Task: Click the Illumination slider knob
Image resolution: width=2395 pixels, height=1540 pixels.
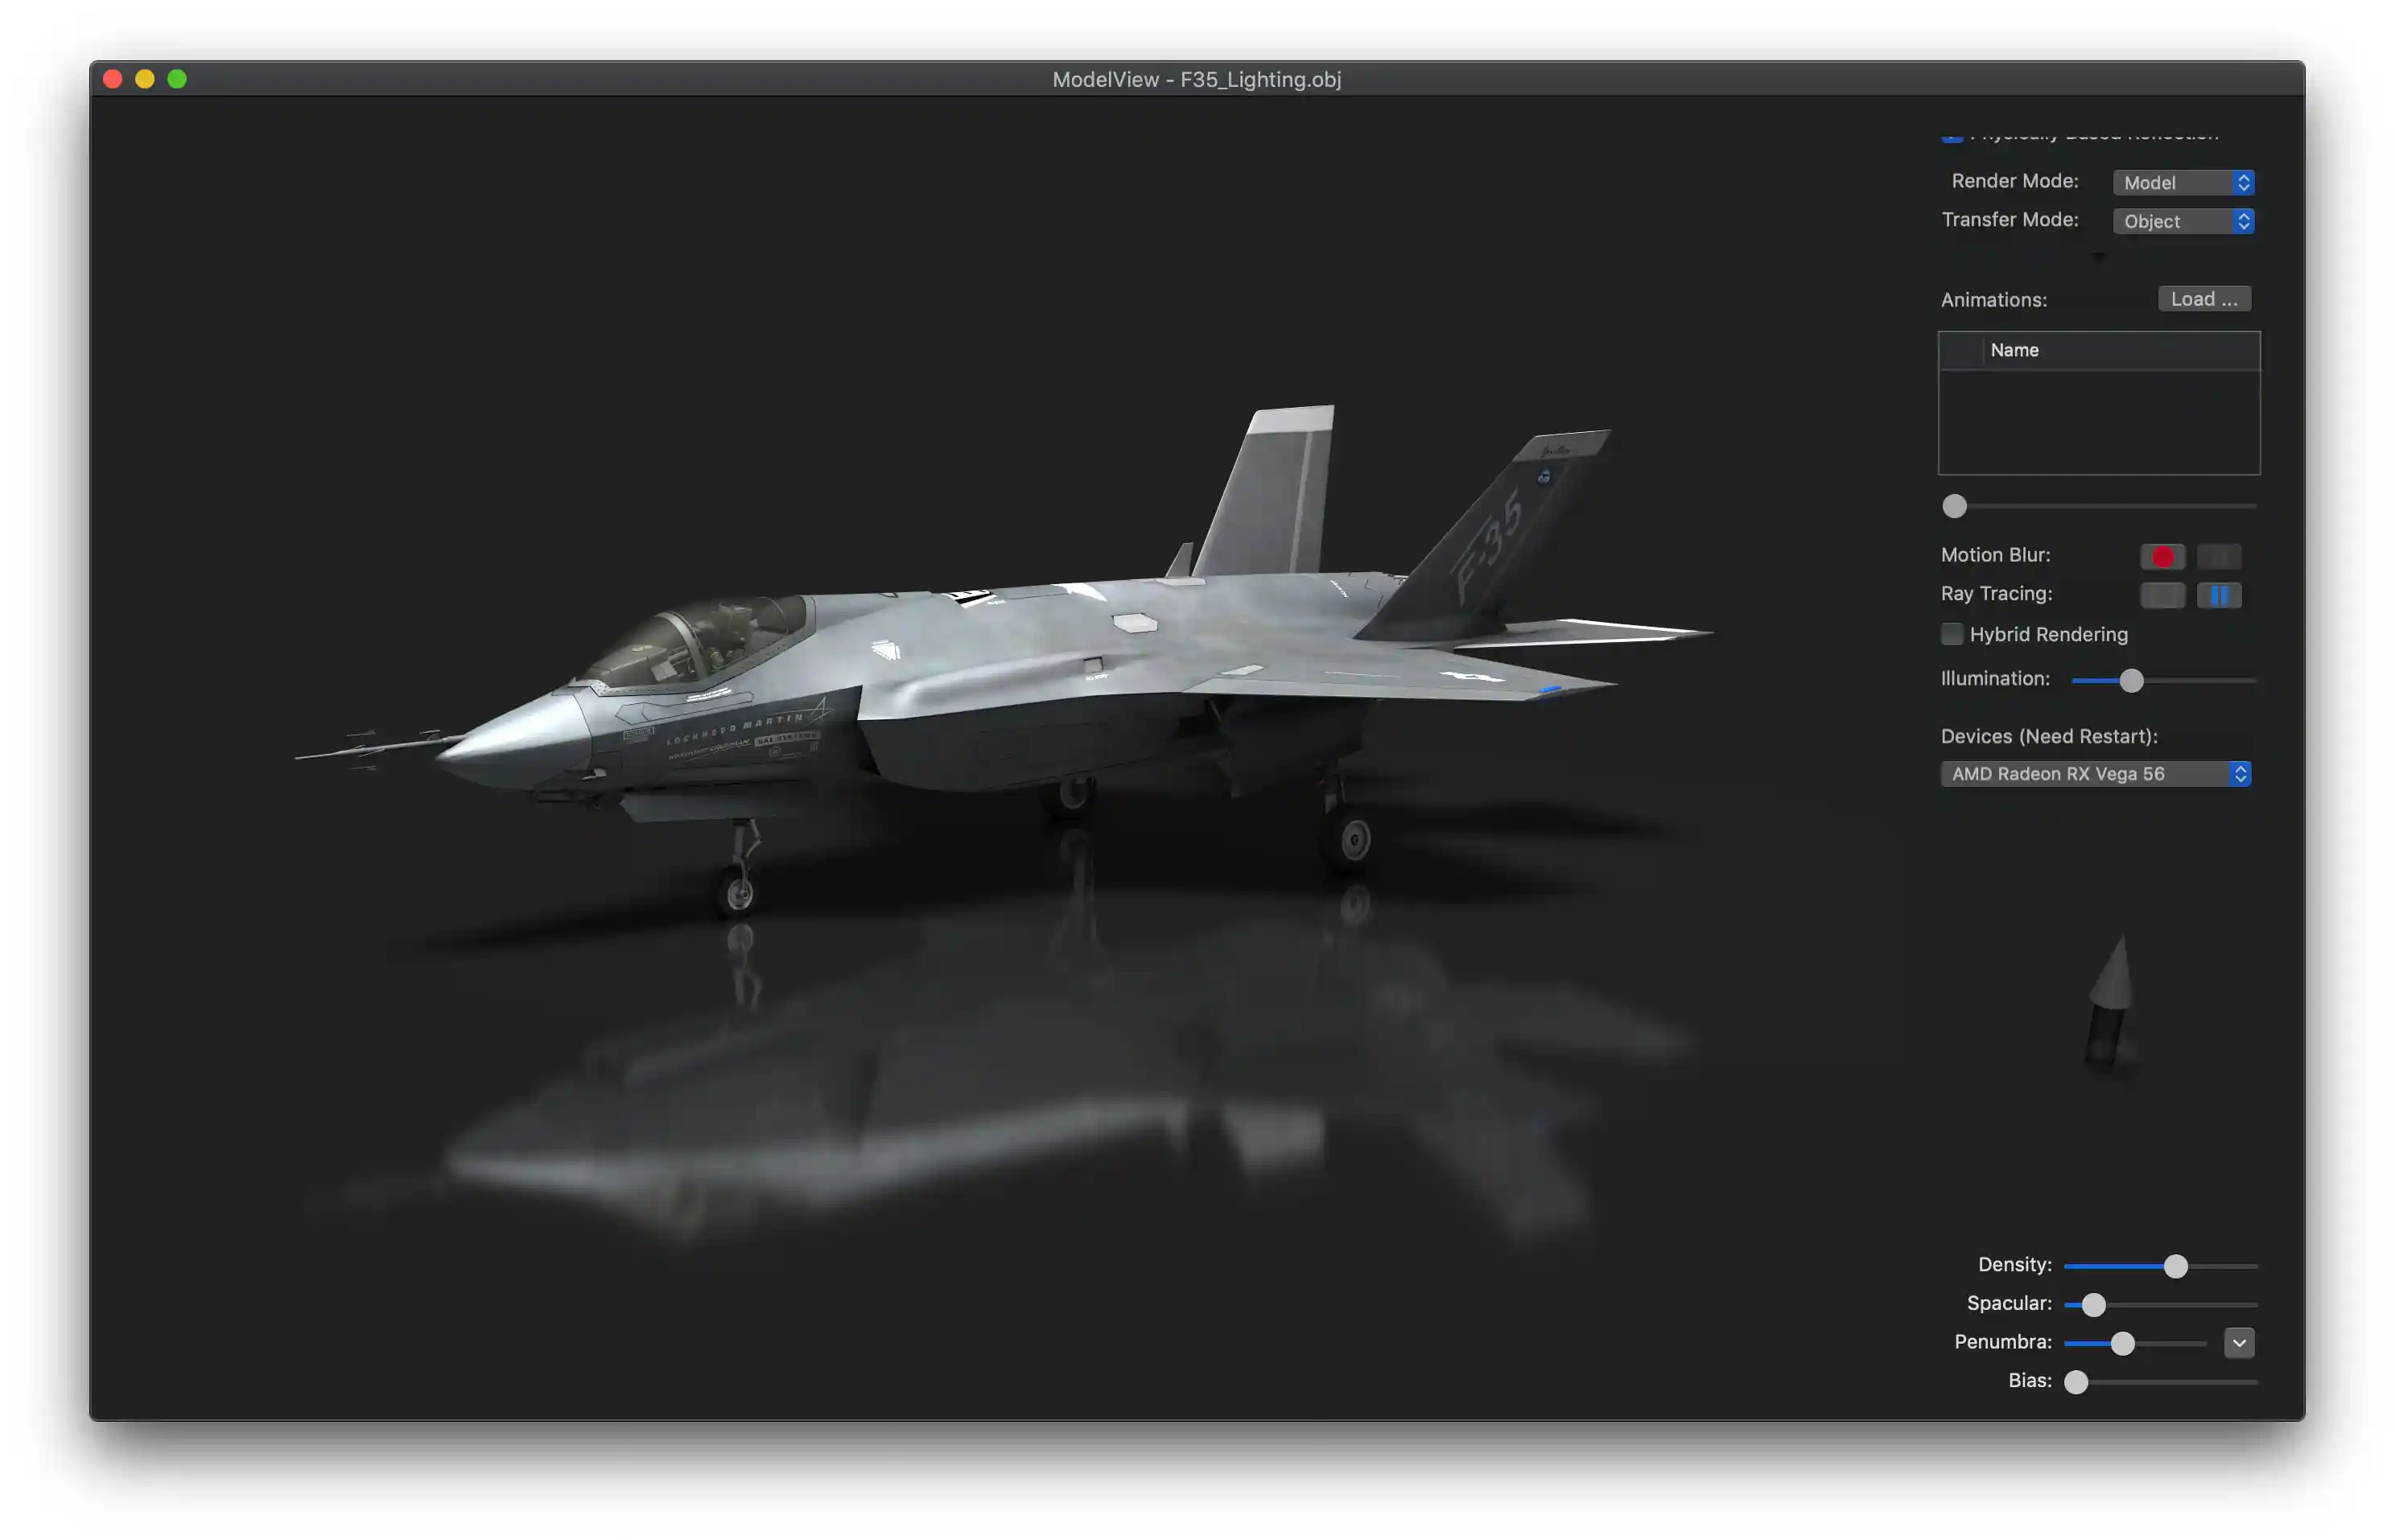Action: (2131, 680)
